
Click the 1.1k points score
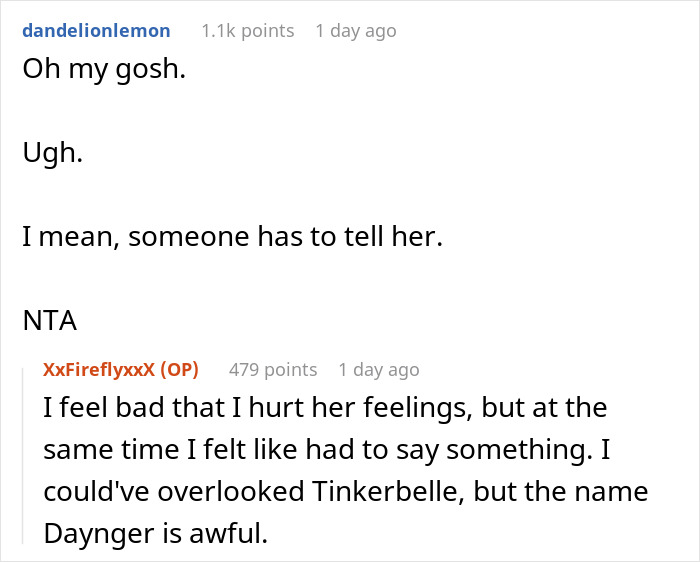[x=247, y=31]
